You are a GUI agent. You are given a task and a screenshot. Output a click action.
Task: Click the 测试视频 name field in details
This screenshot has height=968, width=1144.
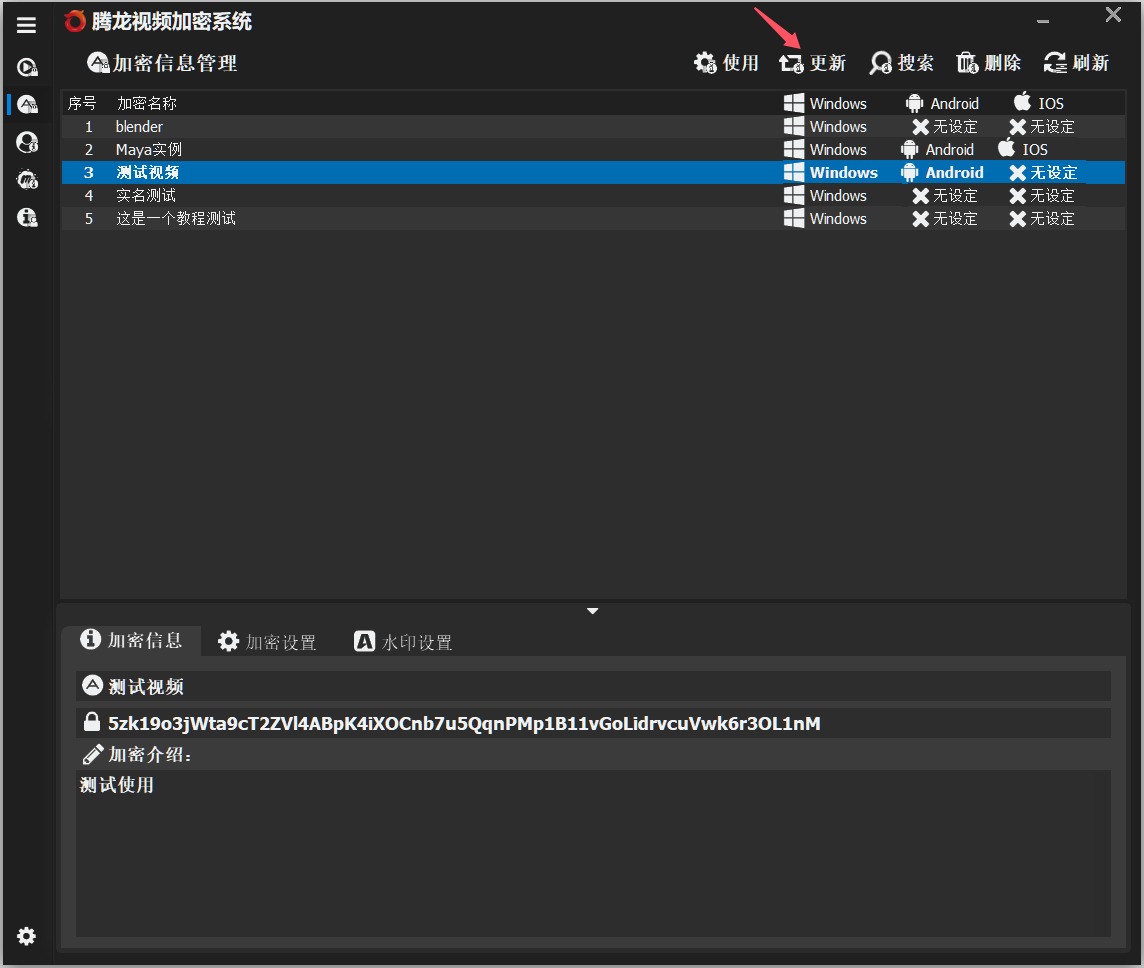tap(593, 686)
